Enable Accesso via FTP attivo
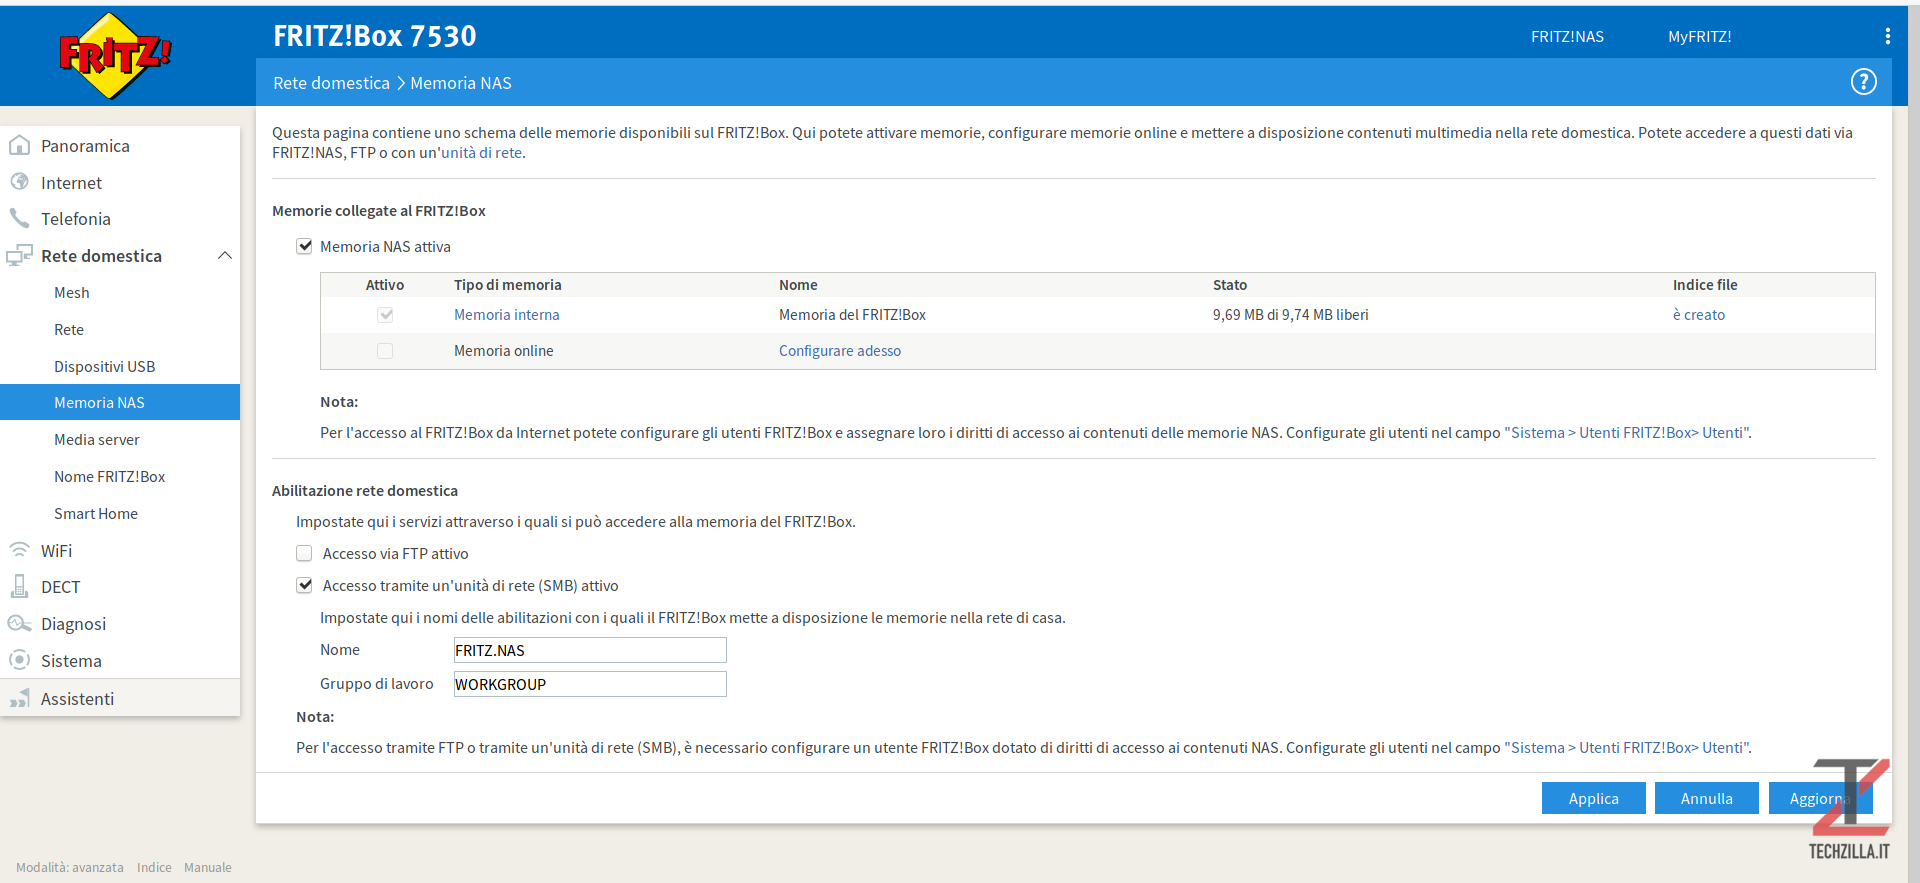 pos(304,553)
